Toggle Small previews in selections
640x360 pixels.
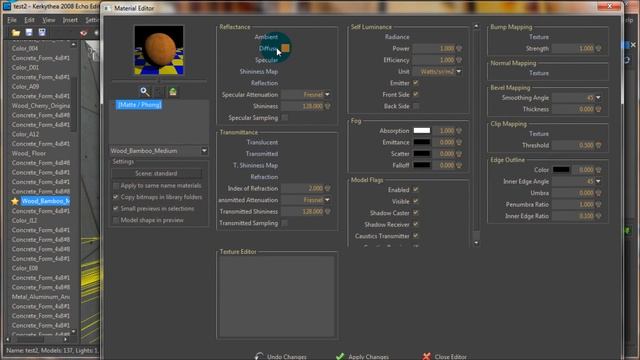(x=116, y=209)
